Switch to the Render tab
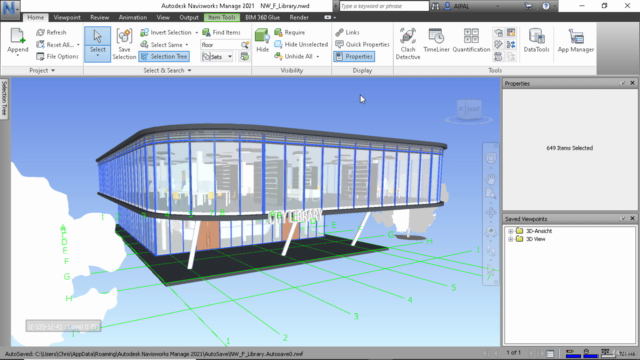 (x=299, y=18)
